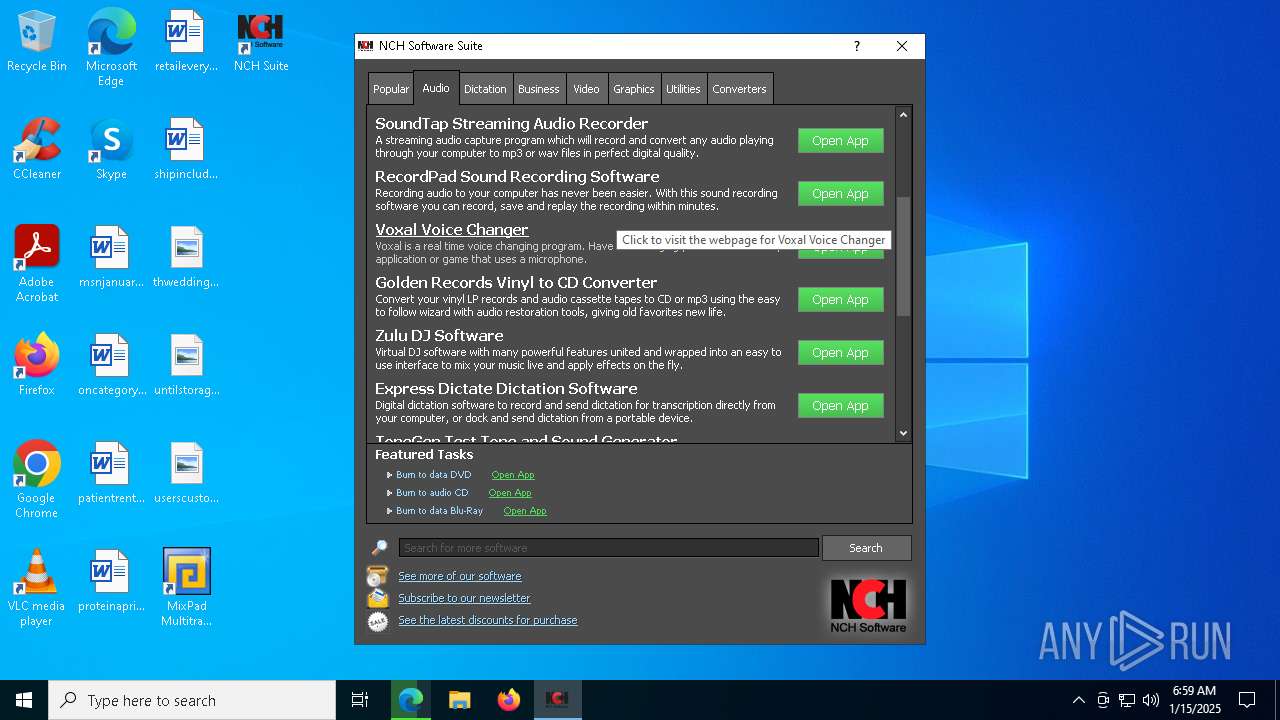This screenshot has height=720, width=1280.
Task: Open the notification center
Action: pos(1247,700)
